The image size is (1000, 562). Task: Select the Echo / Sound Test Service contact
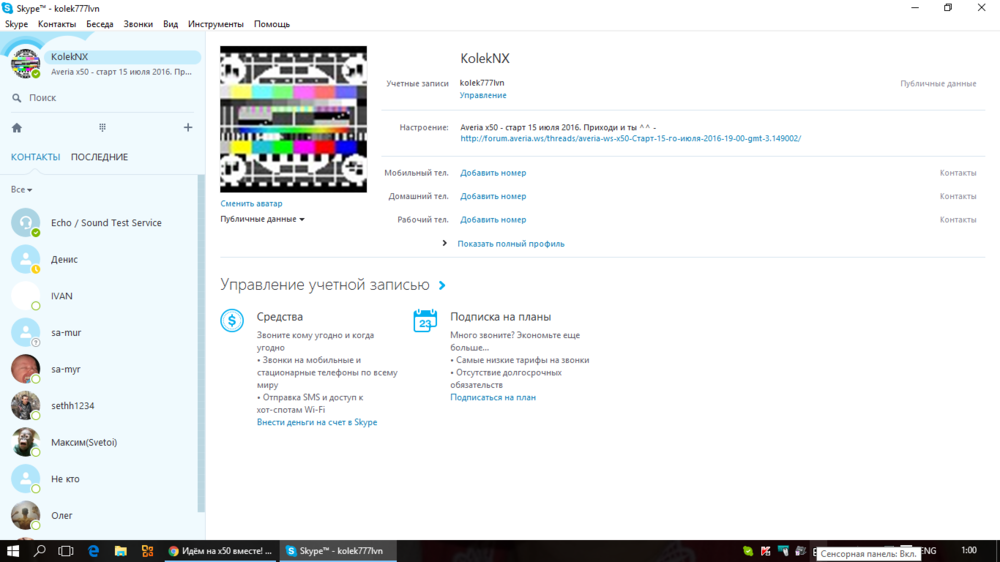click(106, 223)
